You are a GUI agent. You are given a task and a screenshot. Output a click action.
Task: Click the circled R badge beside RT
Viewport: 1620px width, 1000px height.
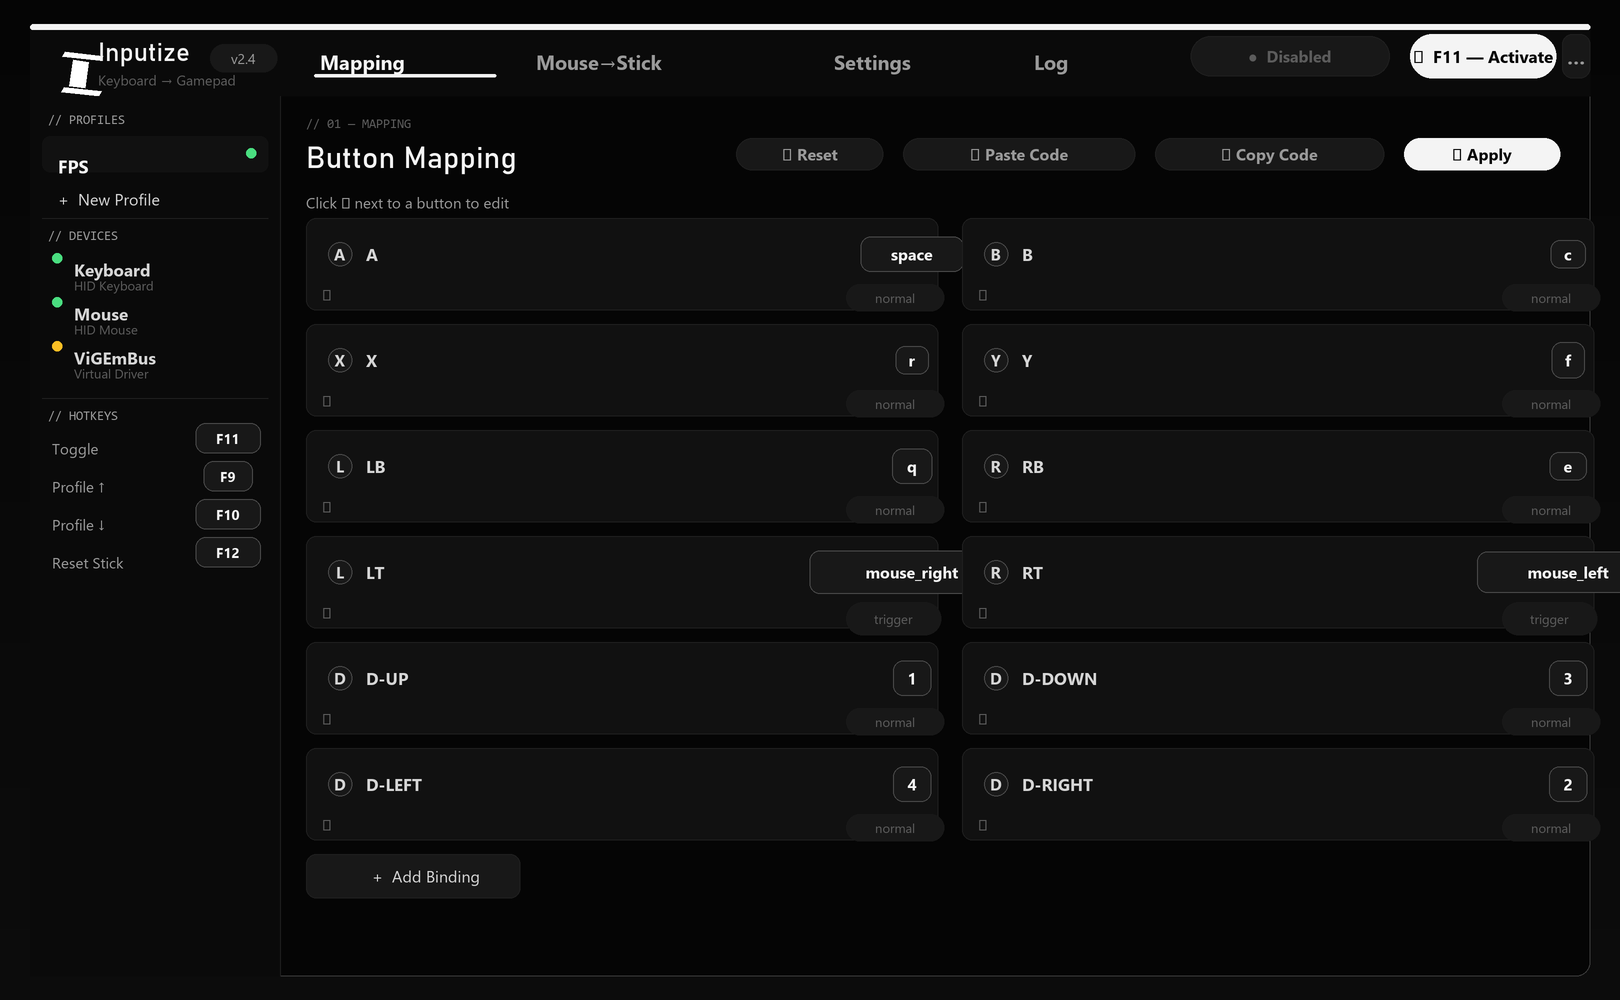996,573
